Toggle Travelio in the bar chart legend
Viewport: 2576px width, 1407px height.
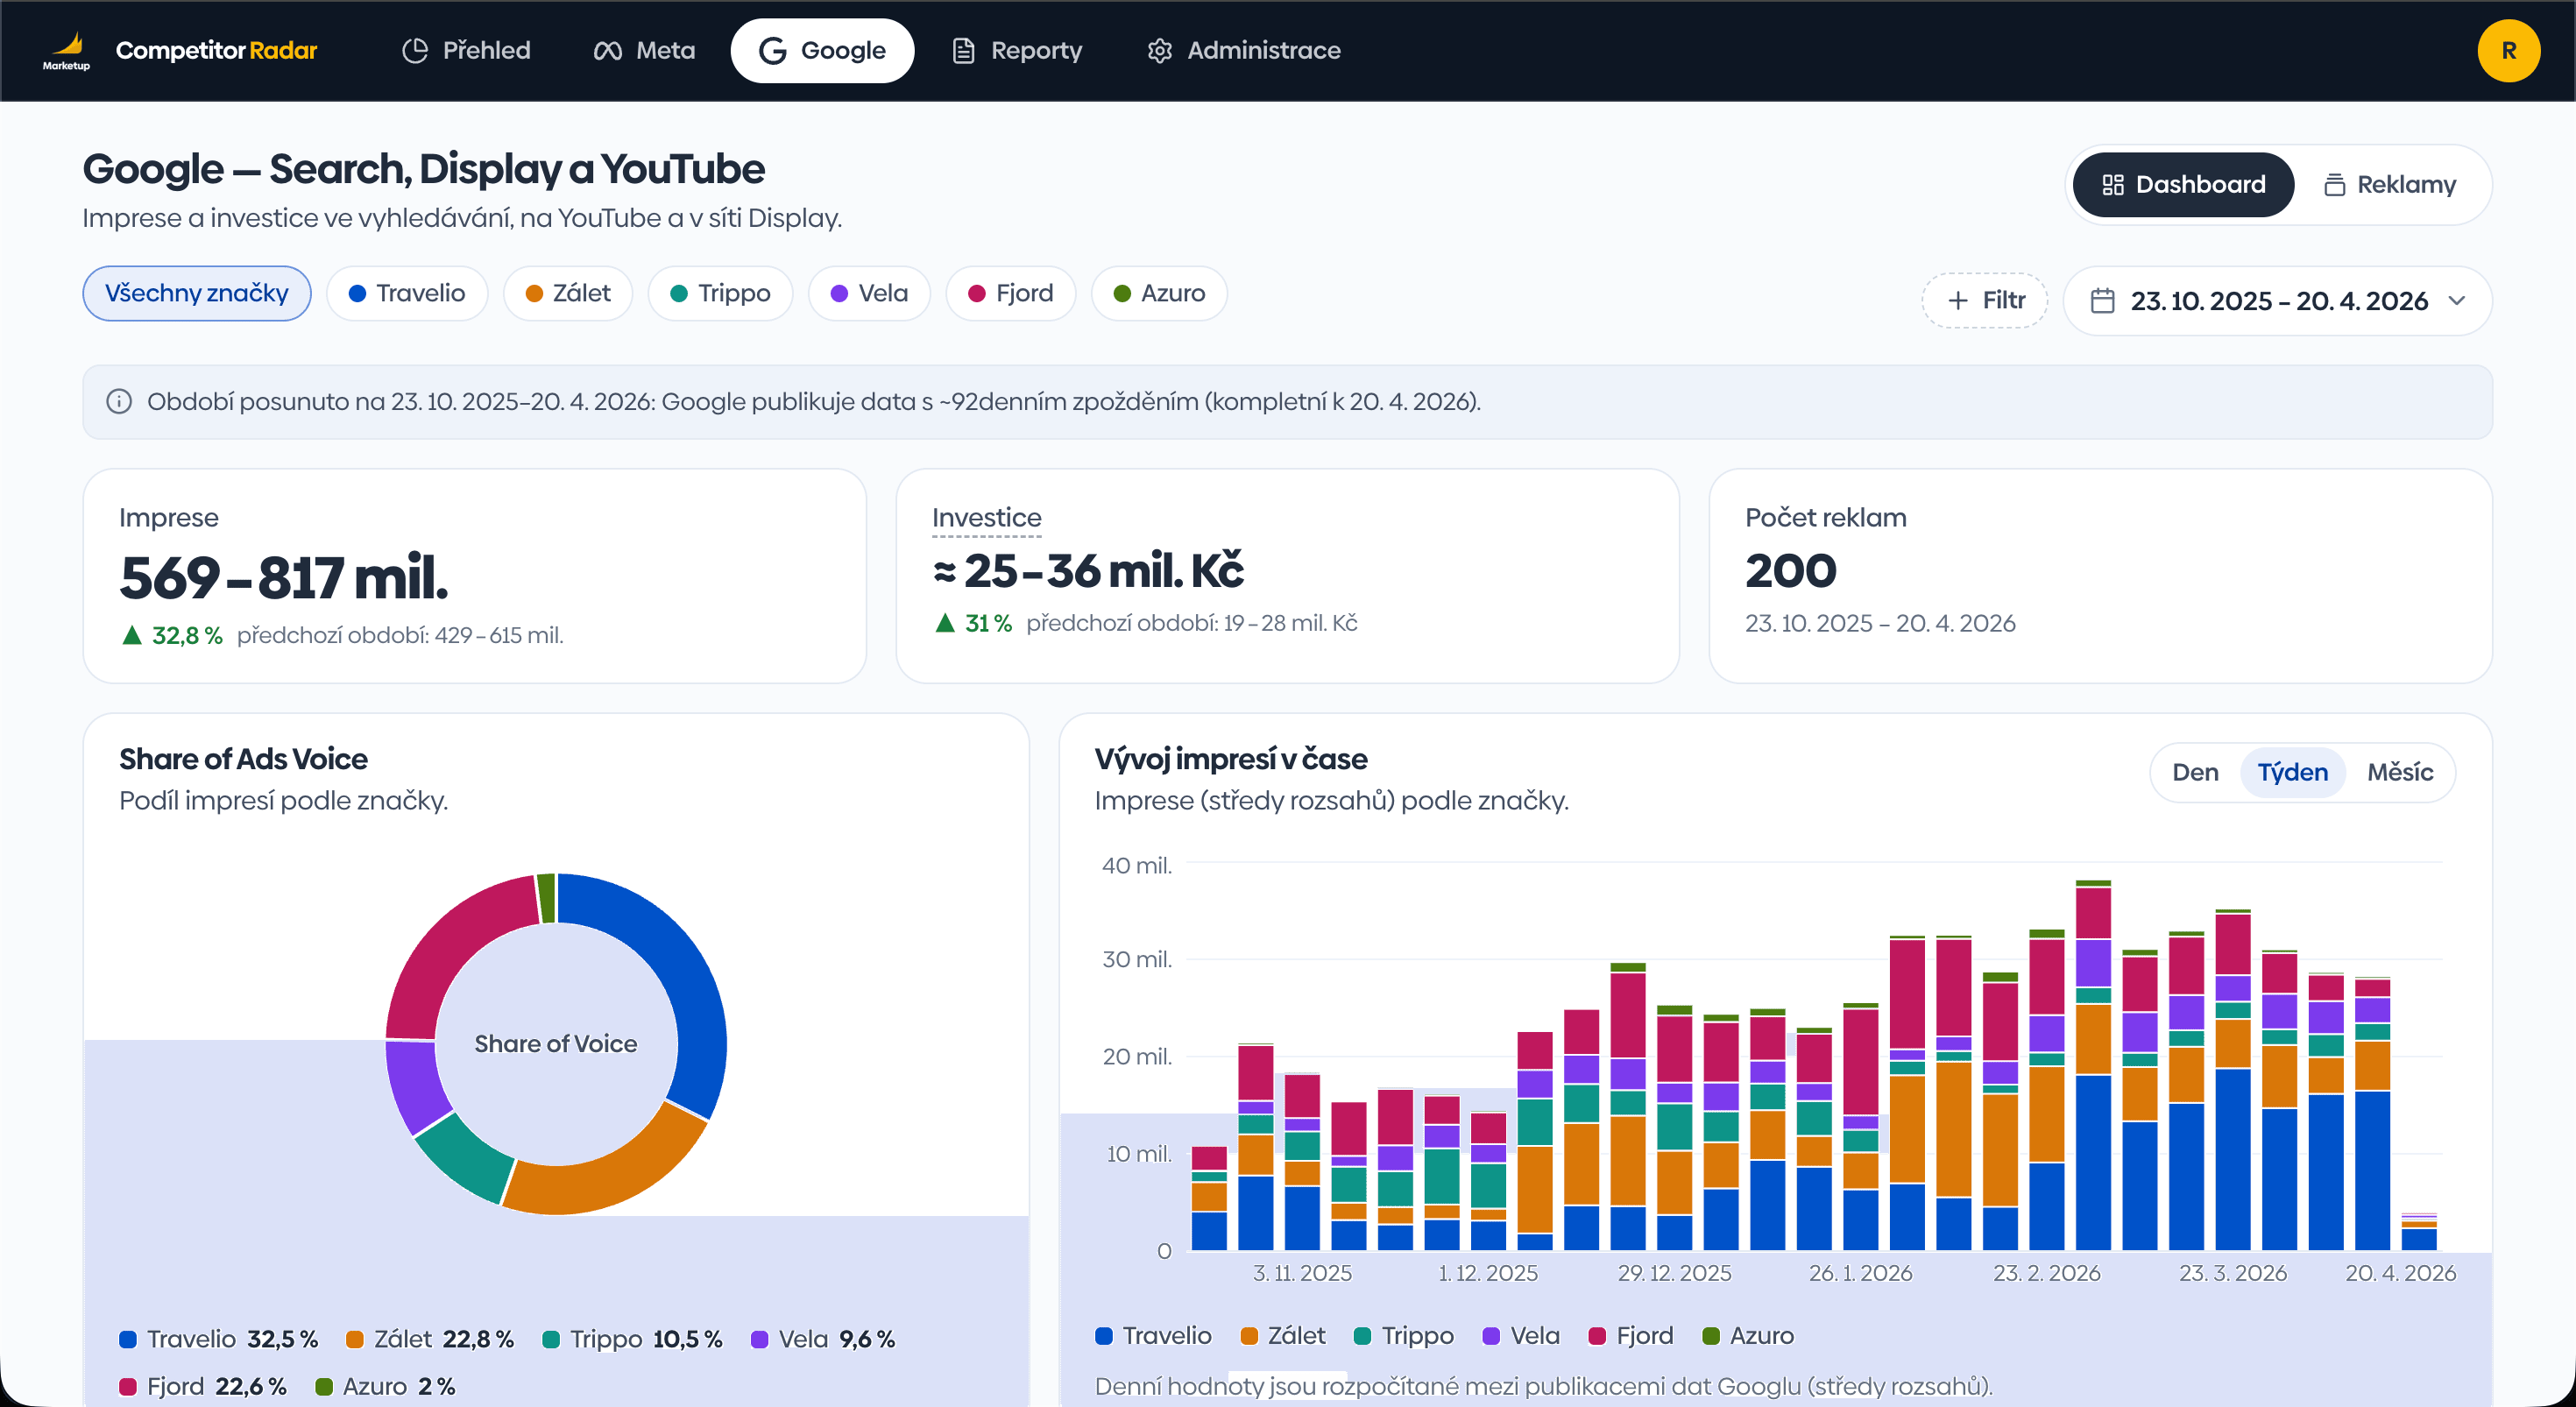coord(1153,1336)
